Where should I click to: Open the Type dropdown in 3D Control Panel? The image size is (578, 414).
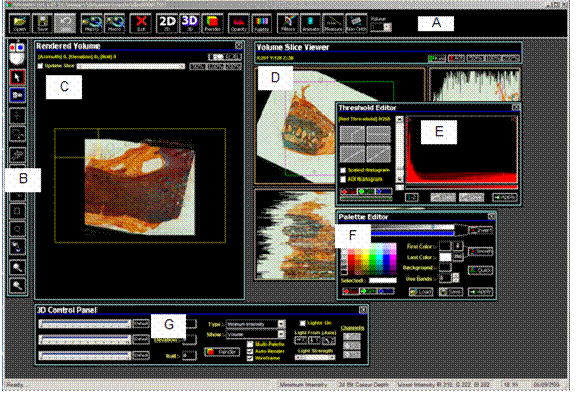click(256, 324)
